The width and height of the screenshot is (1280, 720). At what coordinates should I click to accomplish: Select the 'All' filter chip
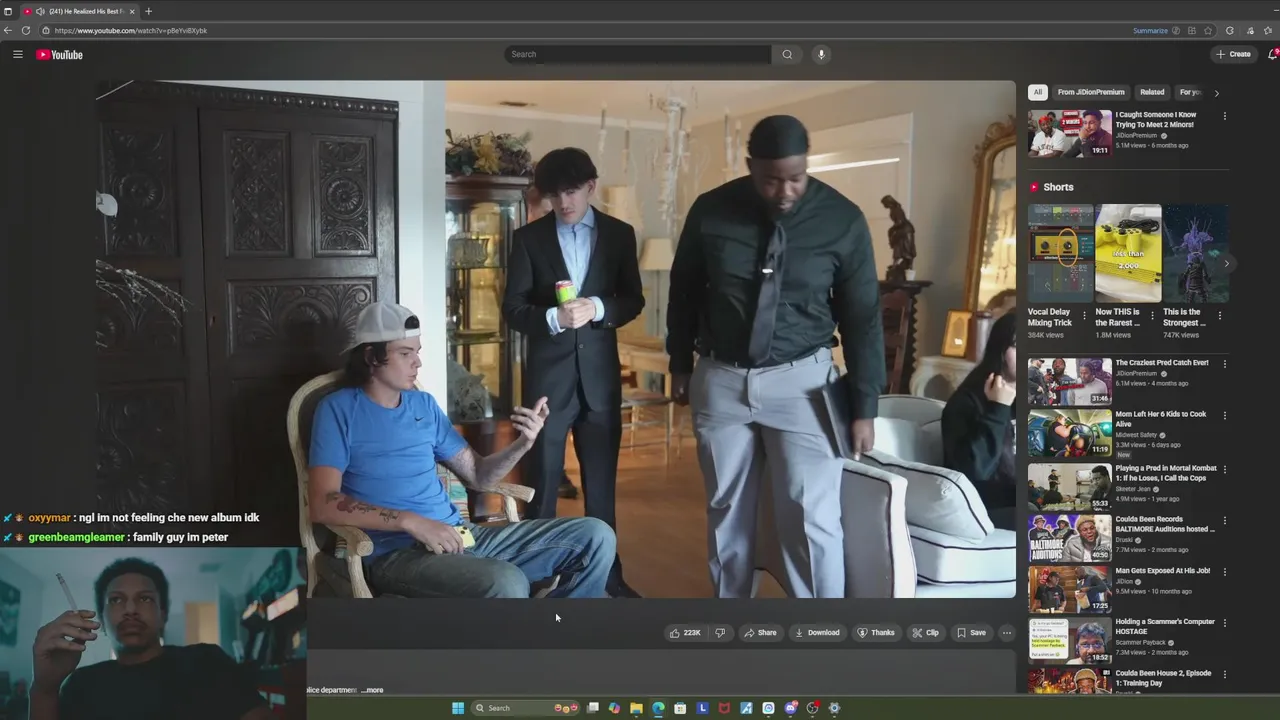pyautogui.click(x=1038, y=92)
